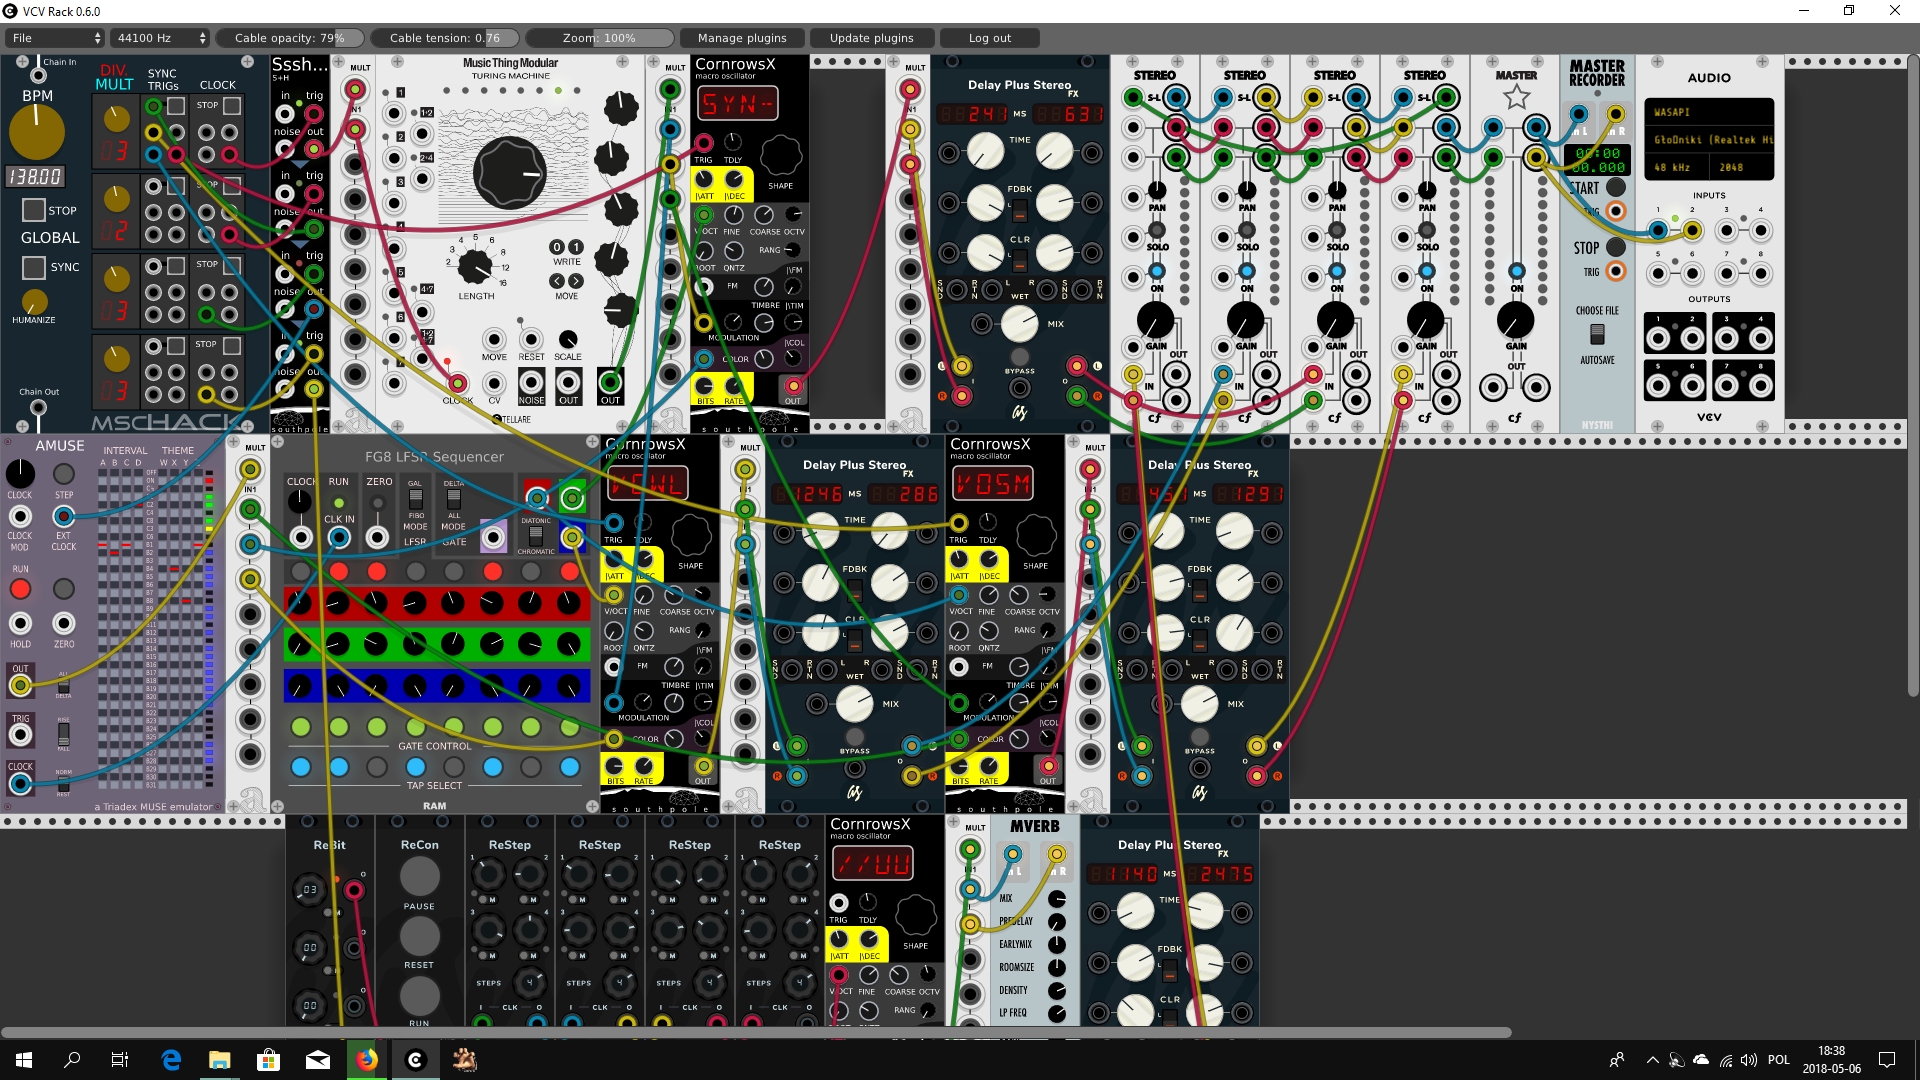The width and height of the screenshot is (1920, 1080).
Task: Flip the CHOOSE FILE/AUTOSAVE switch
Action: click(1597, 334)
